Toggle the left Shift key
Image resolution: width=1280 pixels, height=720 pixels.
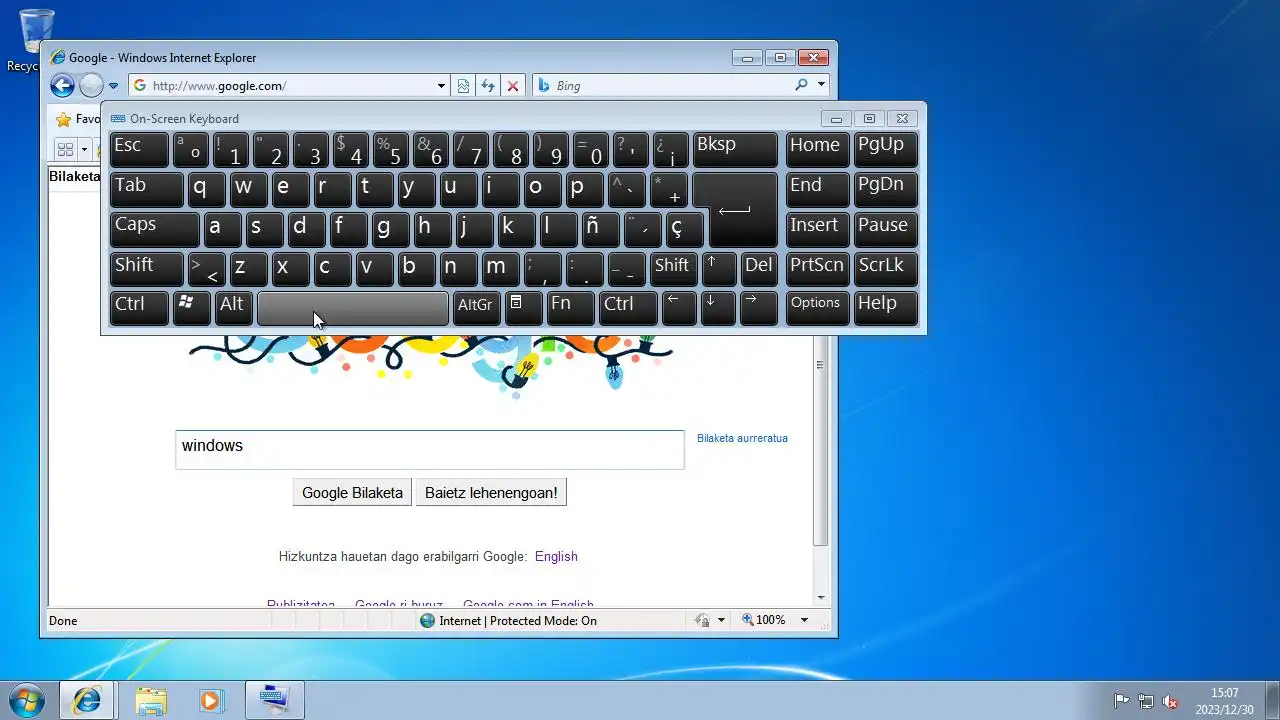[147, 268]
